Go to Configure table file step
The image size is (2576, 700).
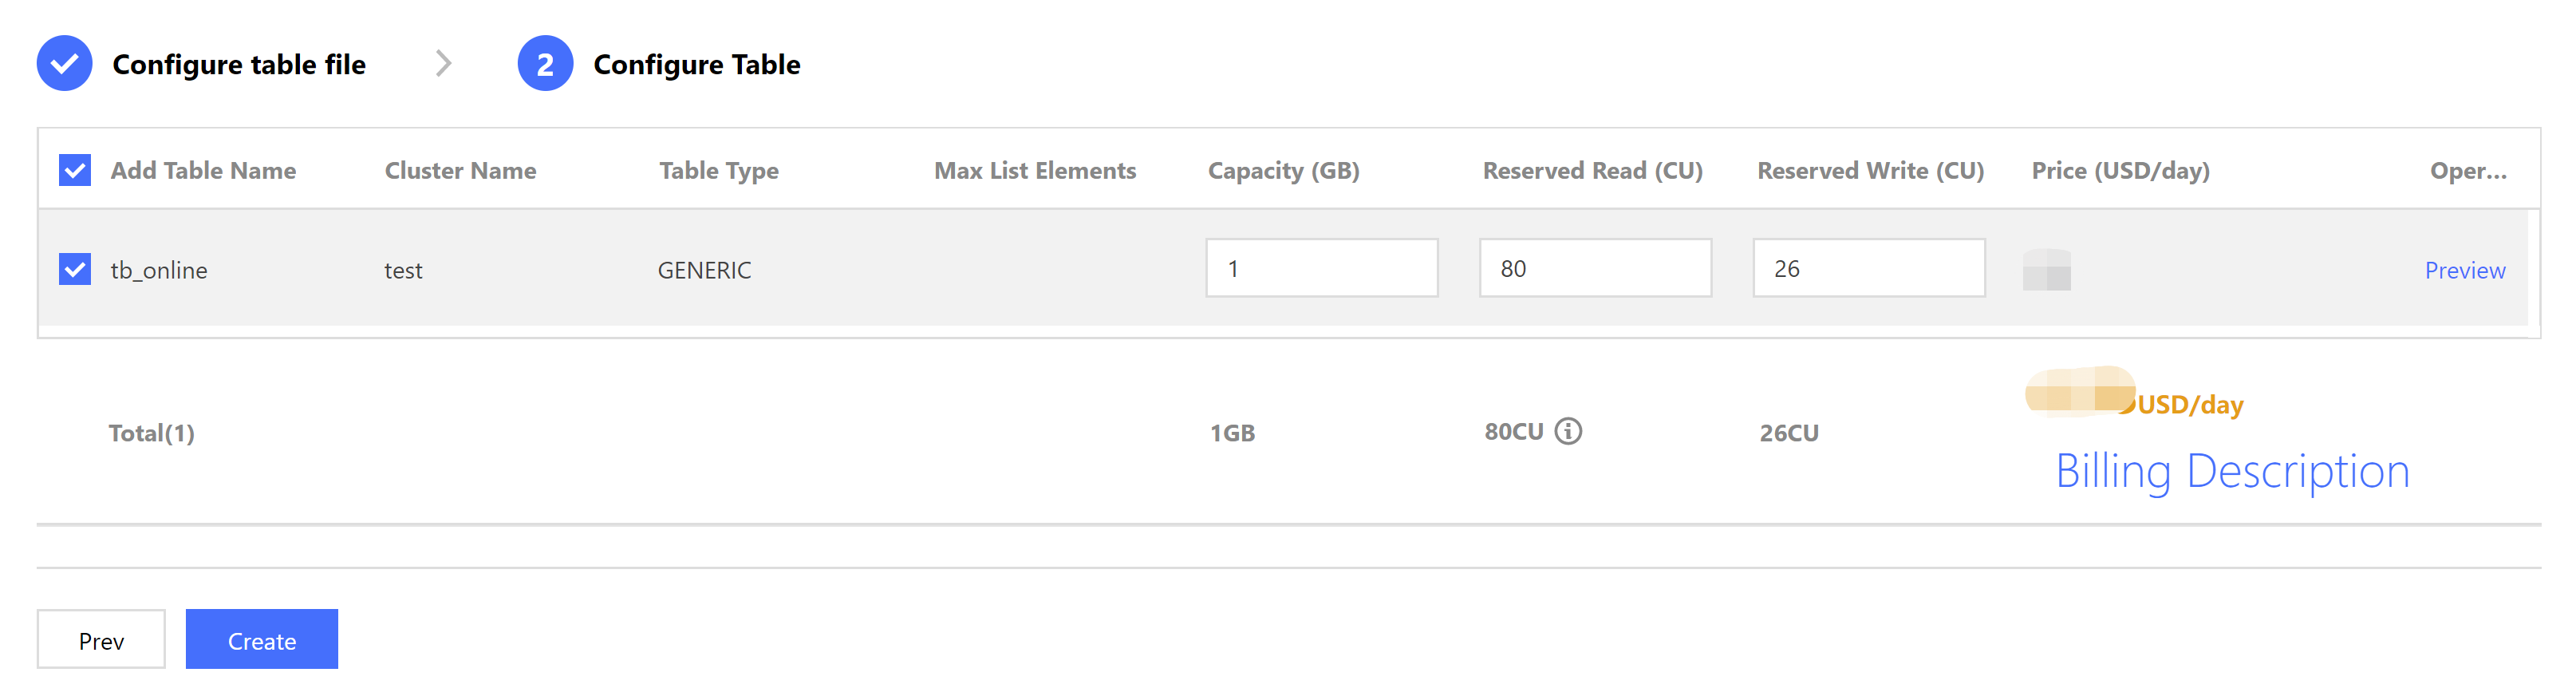(x=239, y=65)
